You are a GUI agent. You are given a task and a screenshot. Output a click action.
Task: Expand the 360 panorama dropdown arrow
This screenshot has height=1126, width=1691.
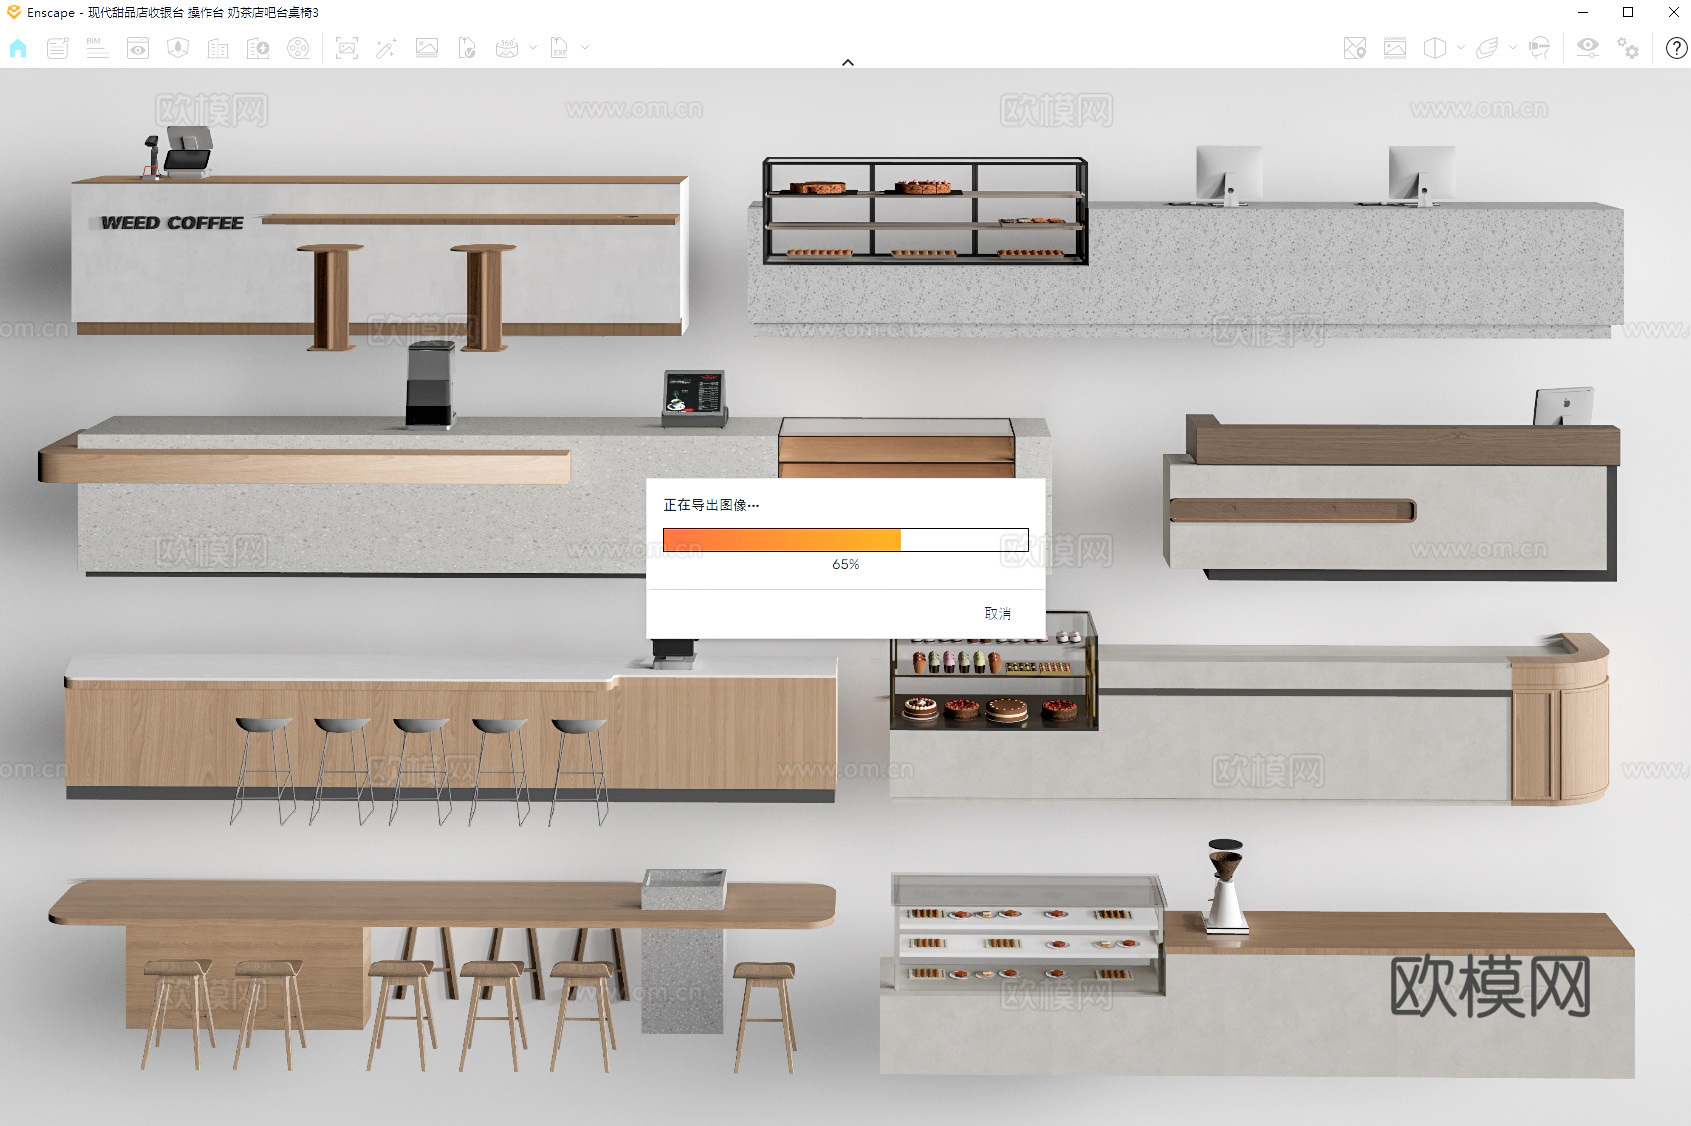(x=532, y=47)
